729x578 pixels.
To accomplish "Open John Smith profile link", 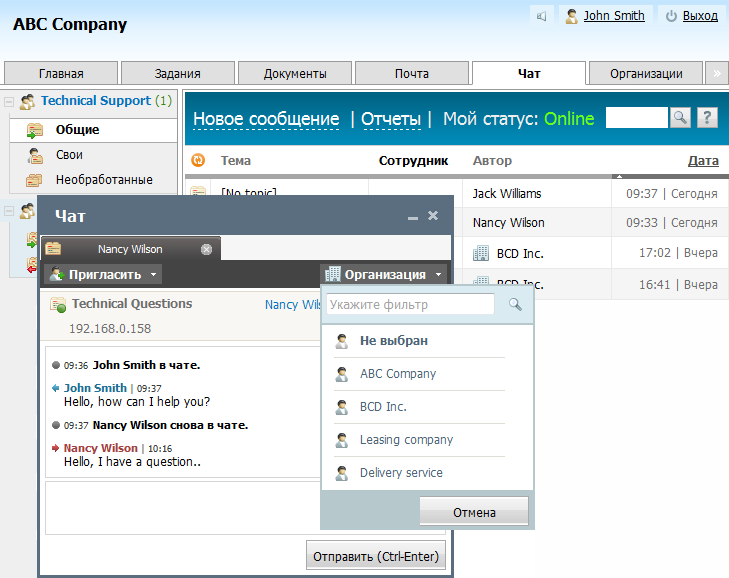I will [x=614, y=16].
